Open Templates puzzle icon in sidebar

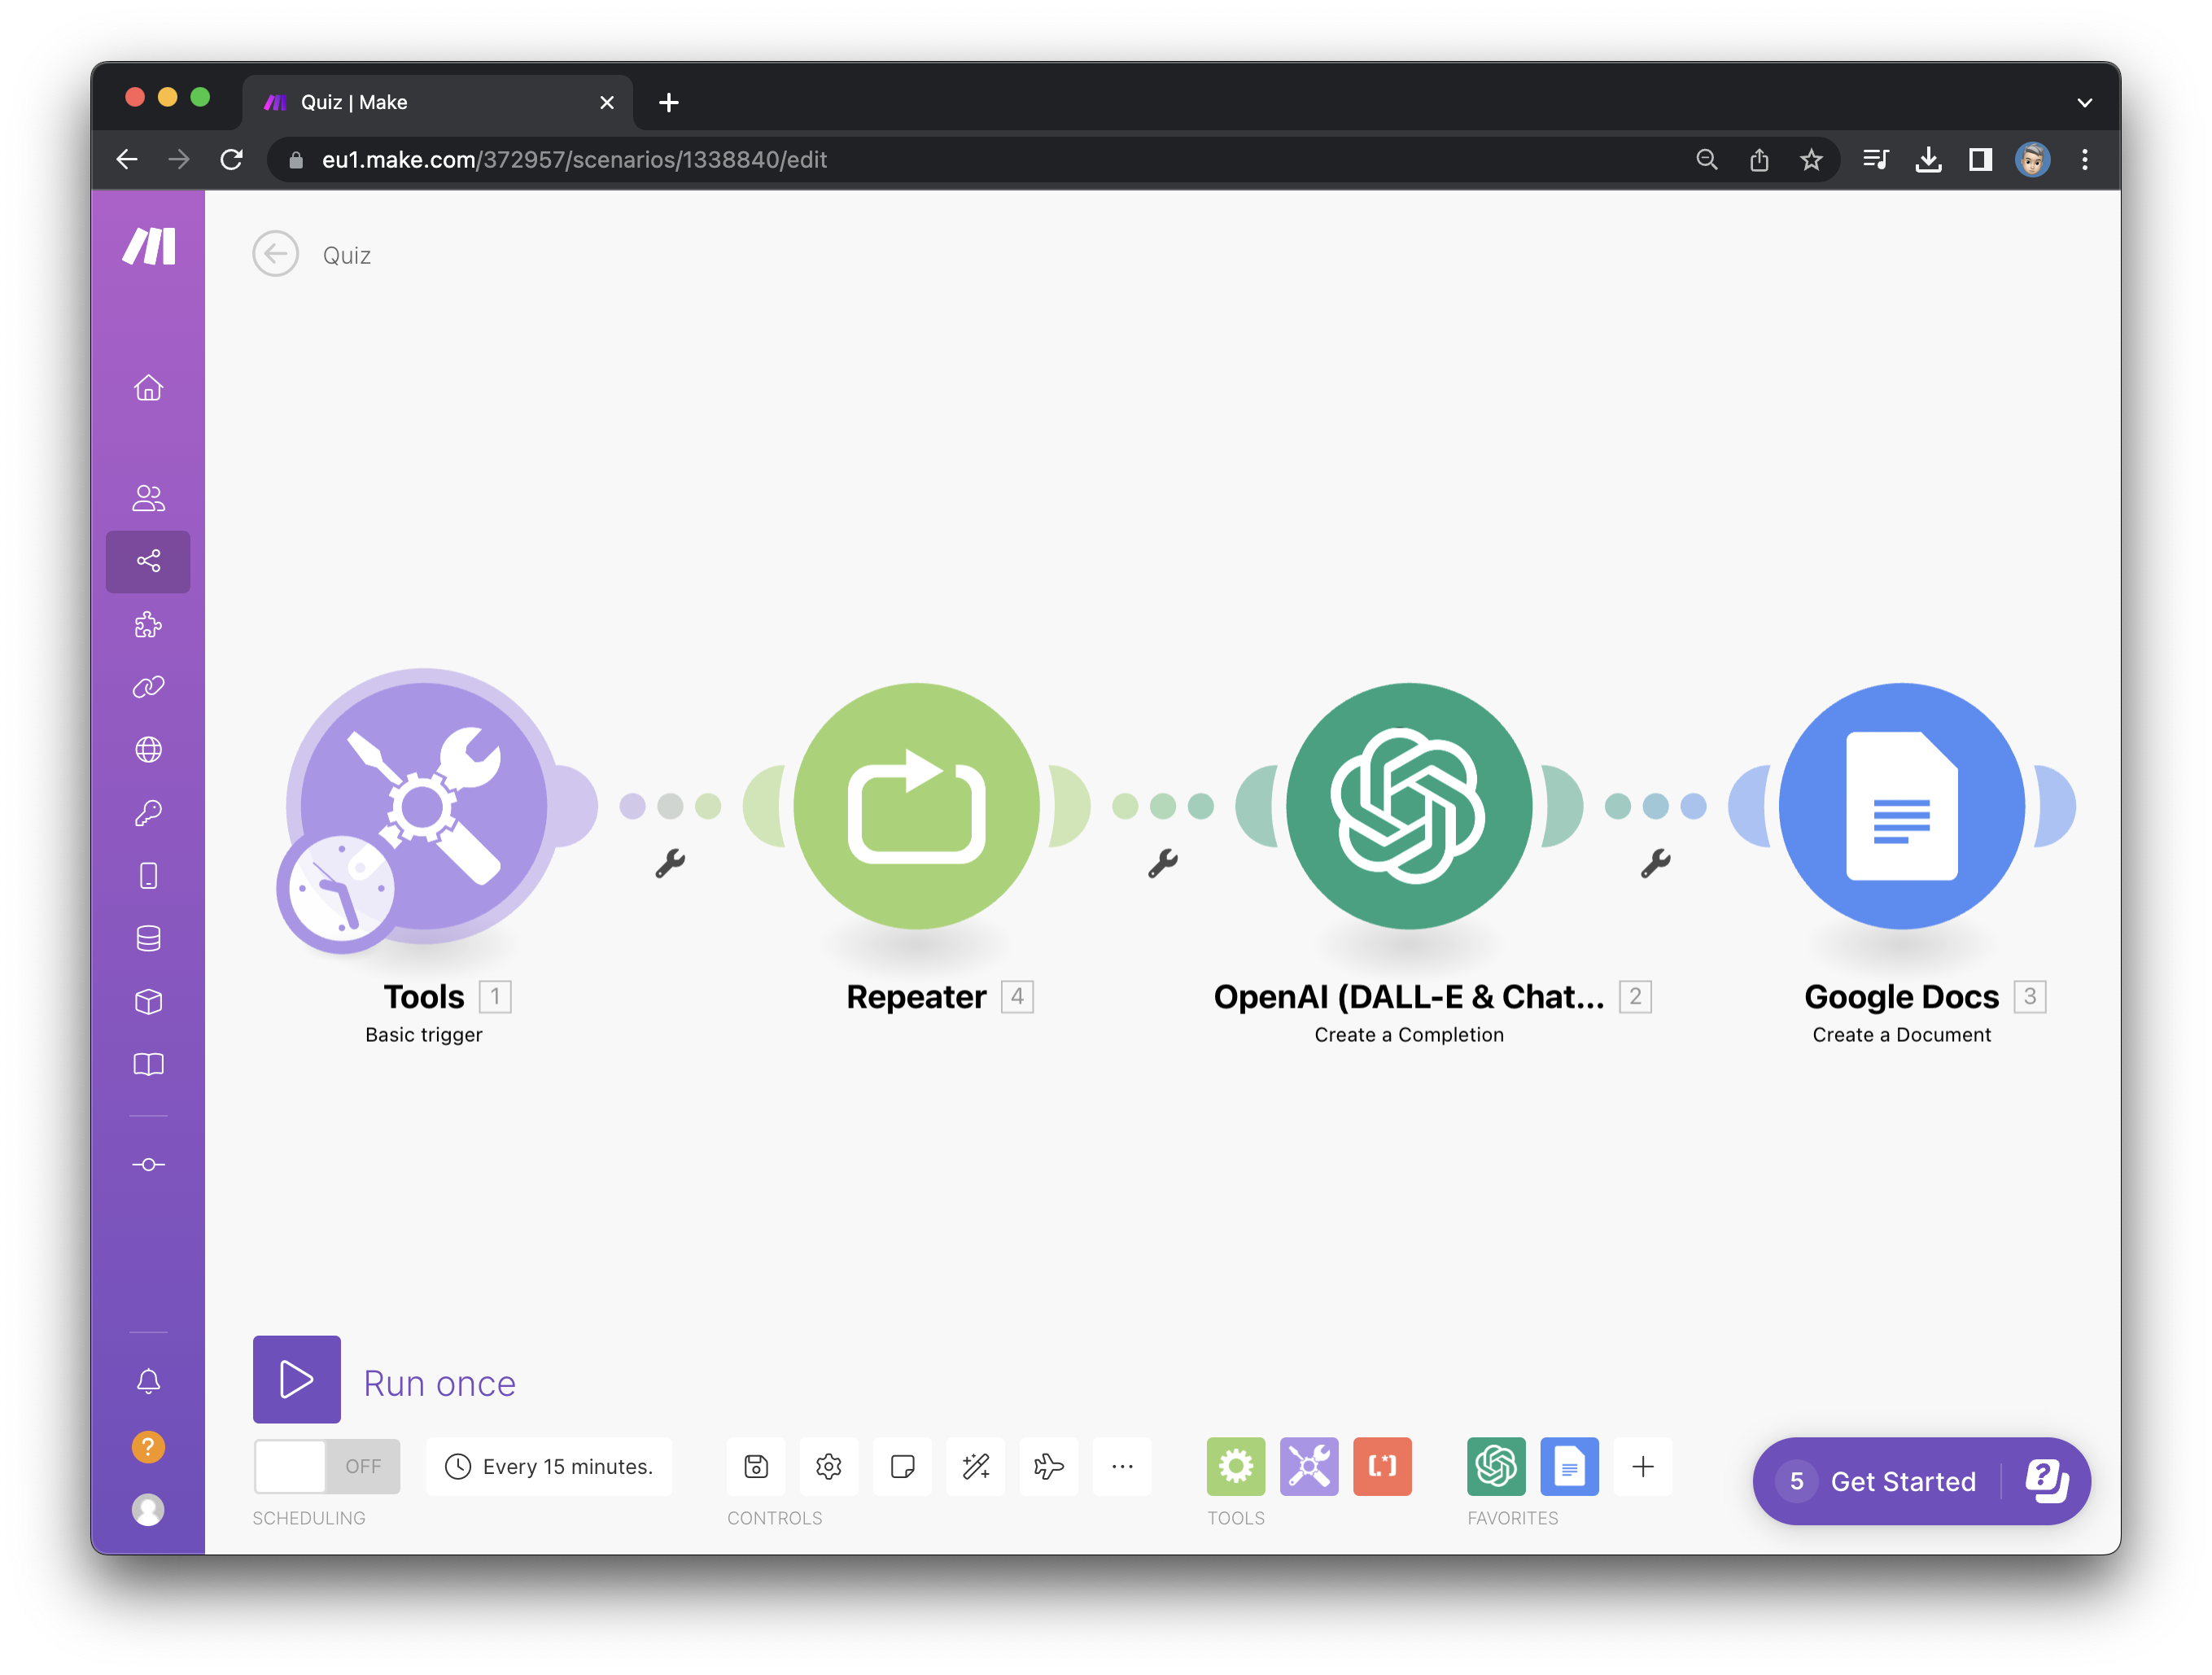tap(148, 625)
